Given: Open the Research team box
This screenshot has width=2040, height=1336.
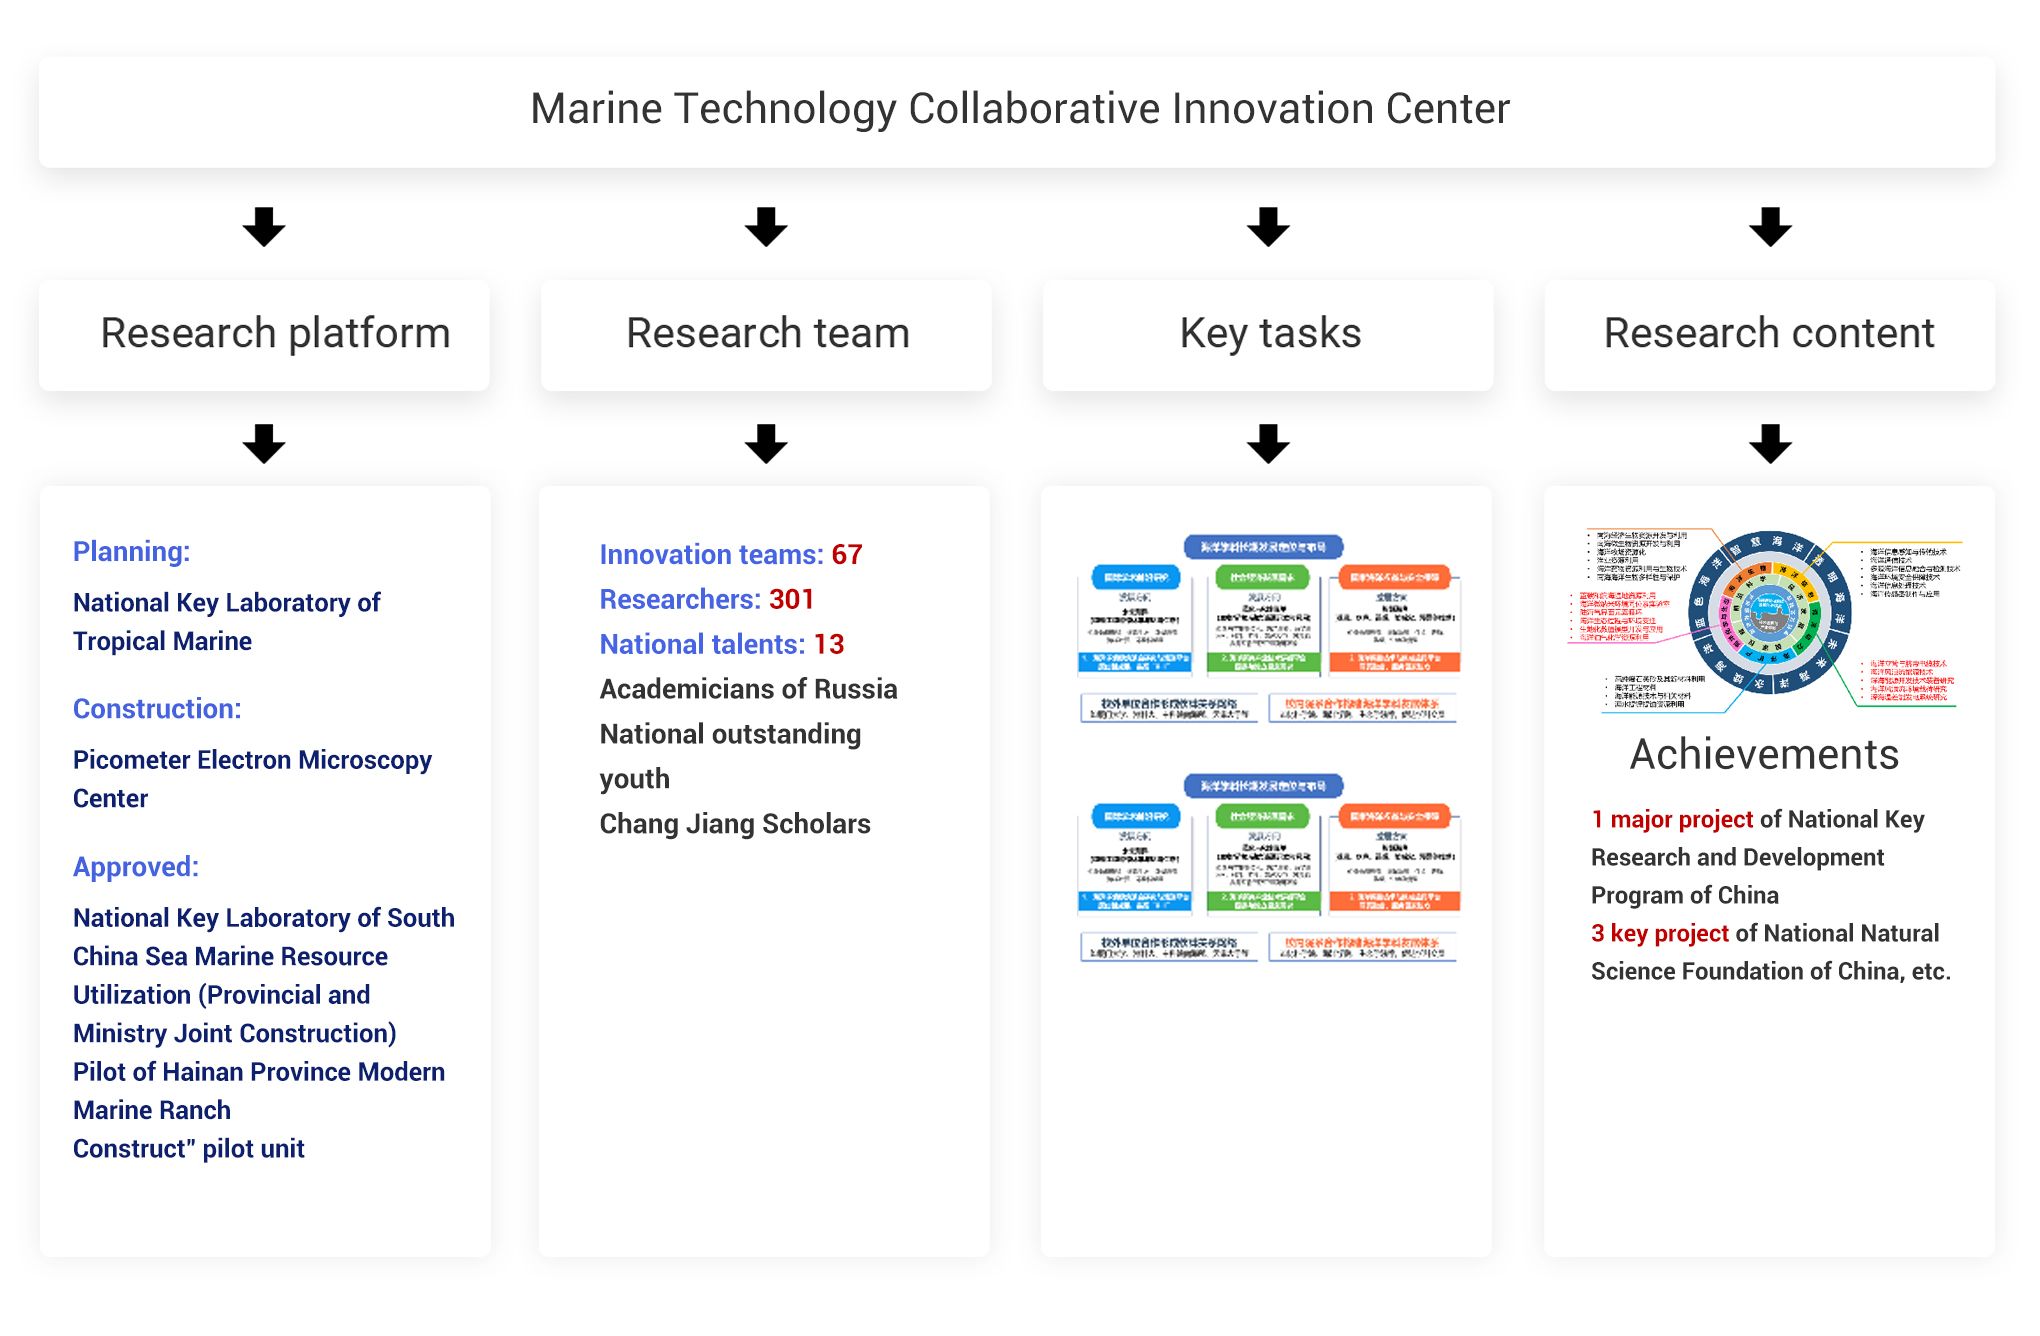Looking at the screenshot, I should (766, 334).
